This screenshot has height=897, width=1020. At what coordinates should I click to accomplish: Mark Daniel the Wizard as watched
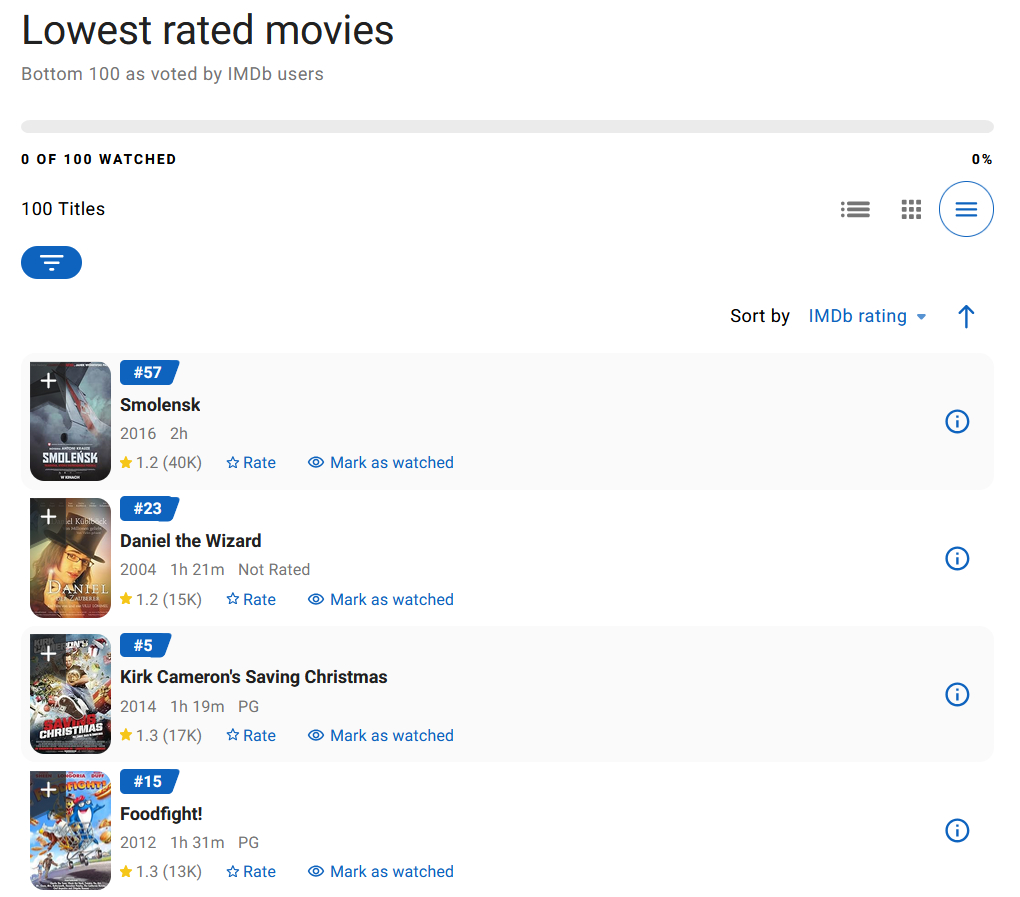pos(381,600)
